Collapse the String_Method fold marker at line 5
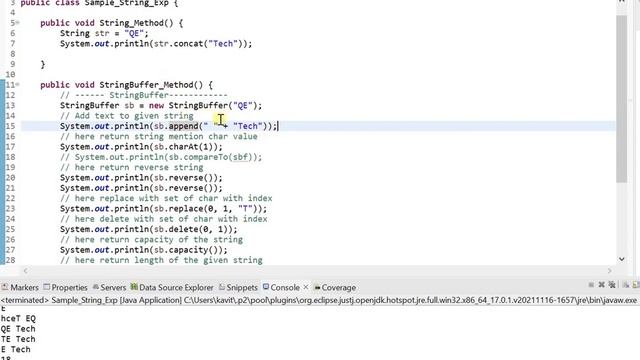The height and width of the screenshot is (360, 640). [x=17, y=23]
